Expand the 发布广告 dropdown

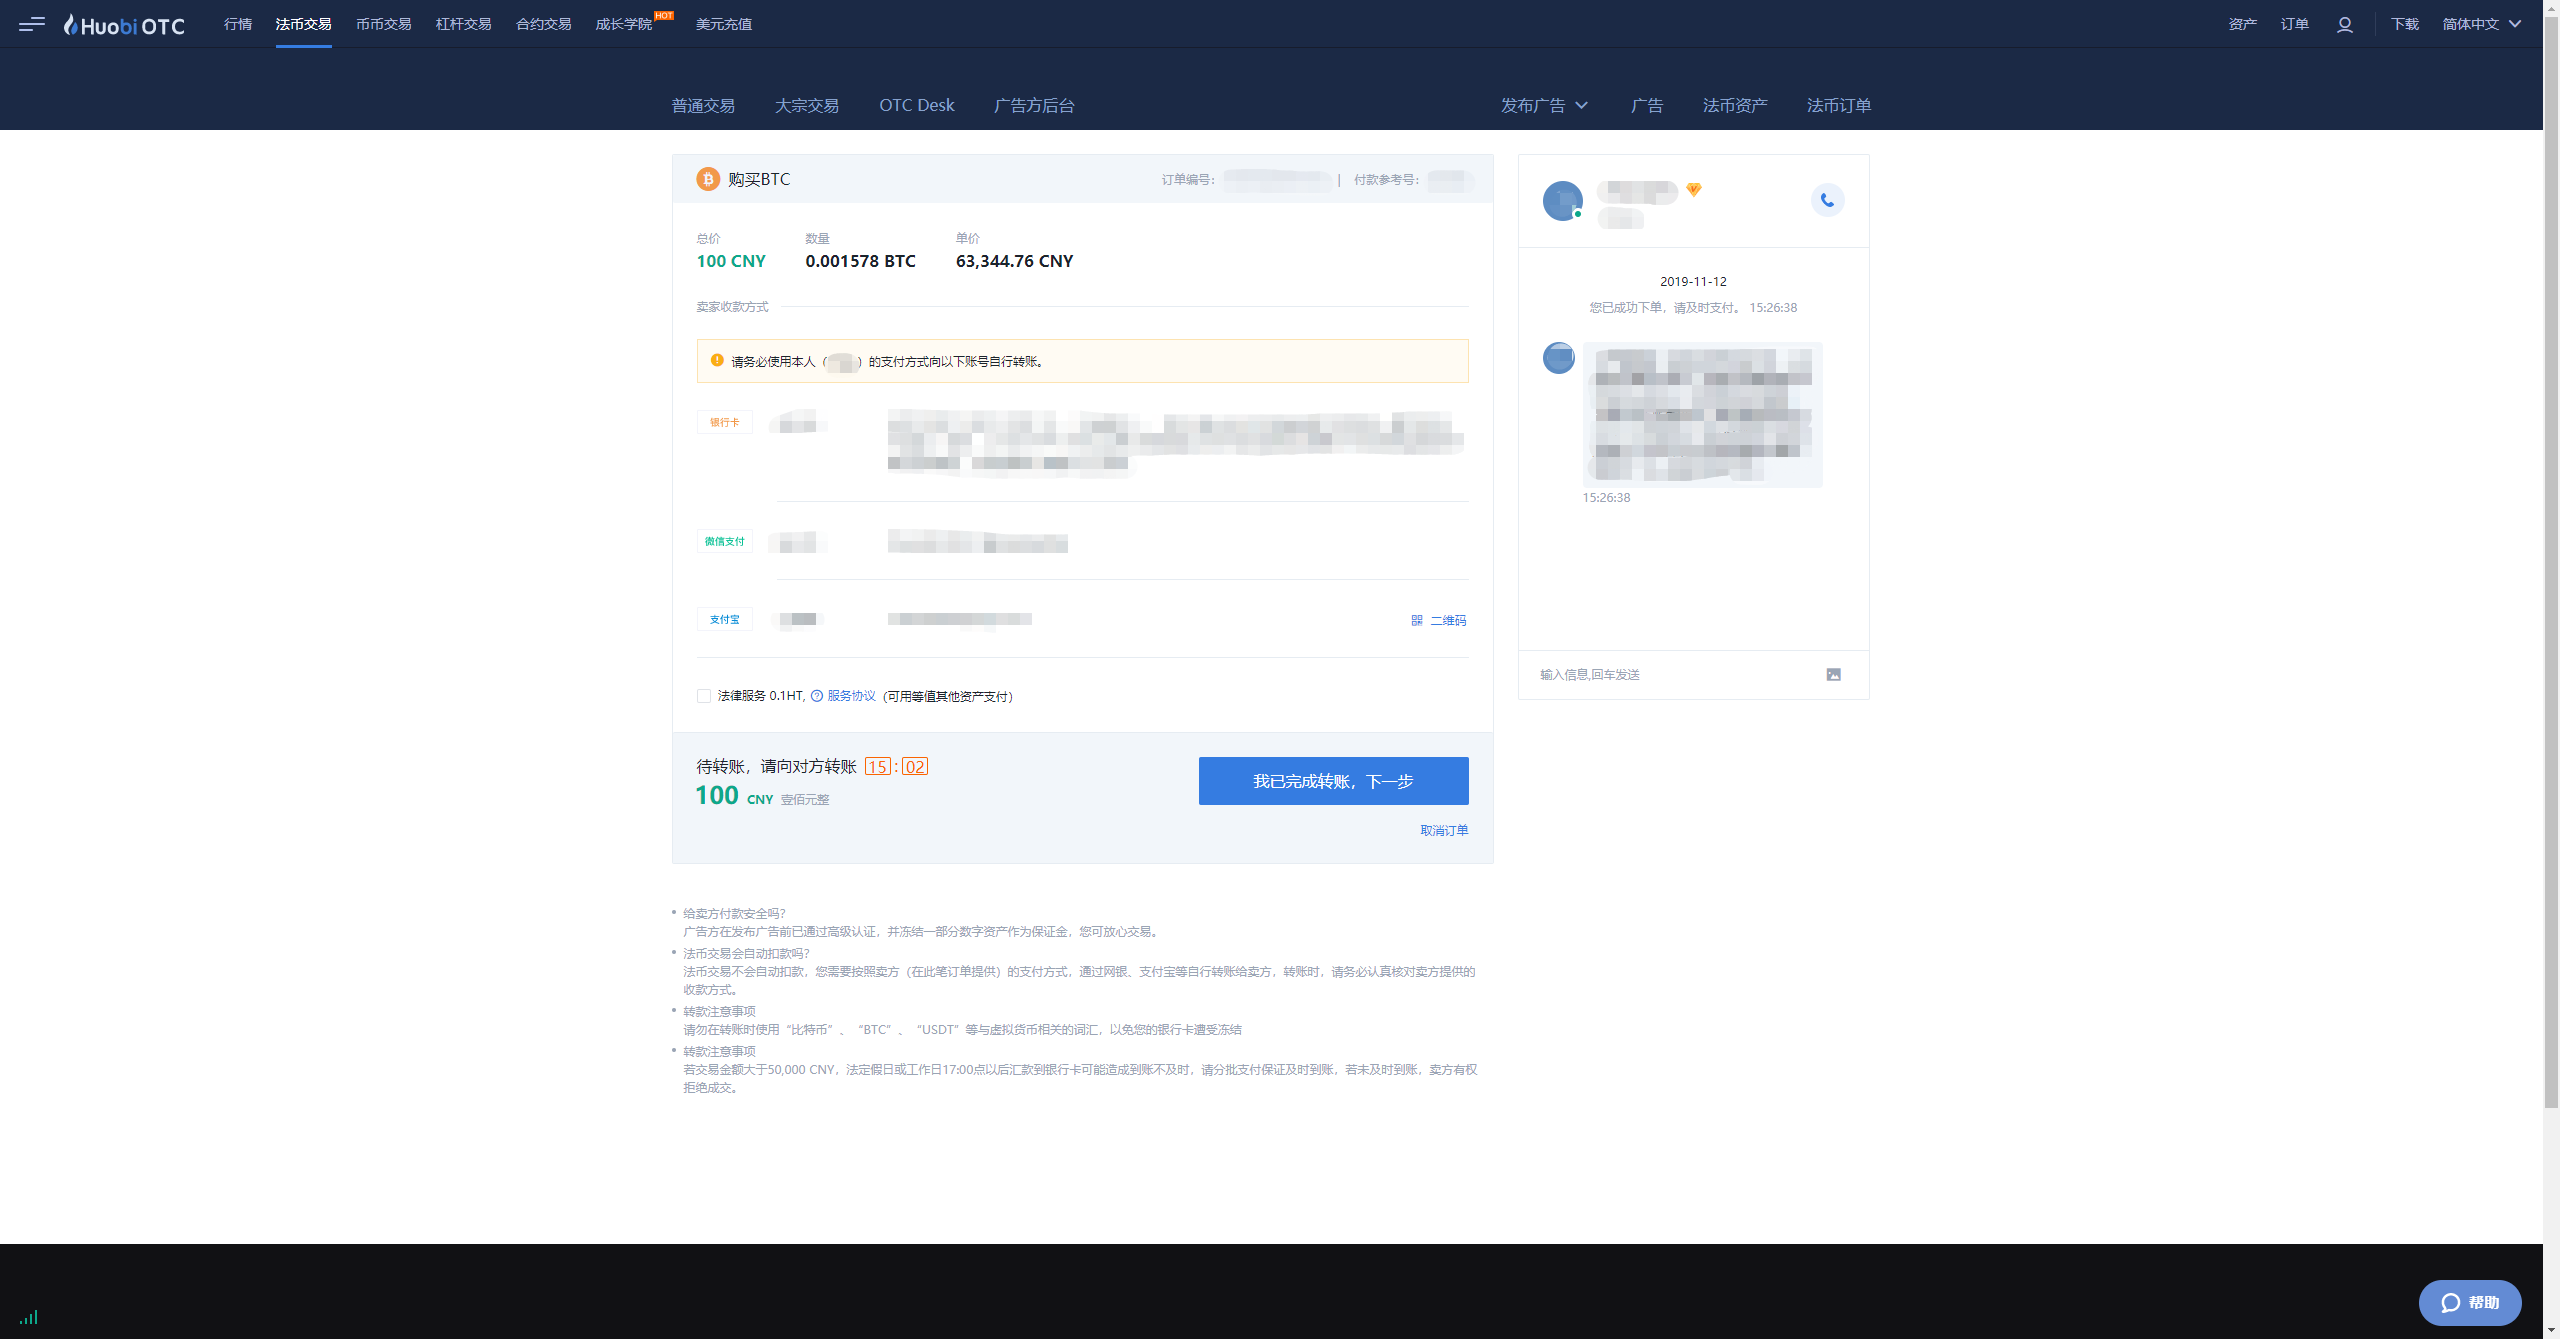point(1544,105)
